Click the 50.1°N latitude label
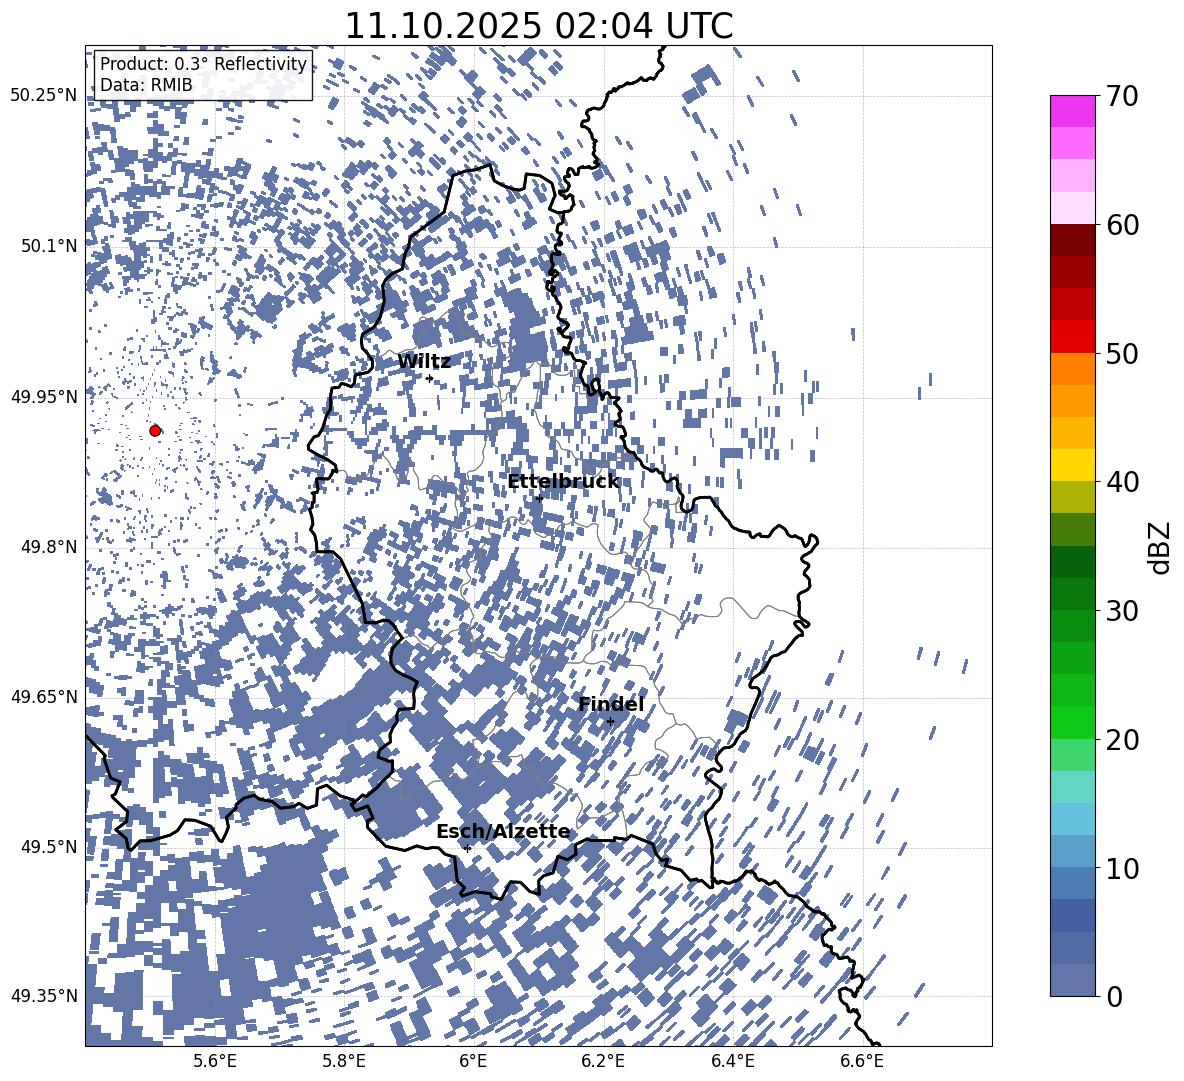Screen dimensions: 1184x1081 48,246
